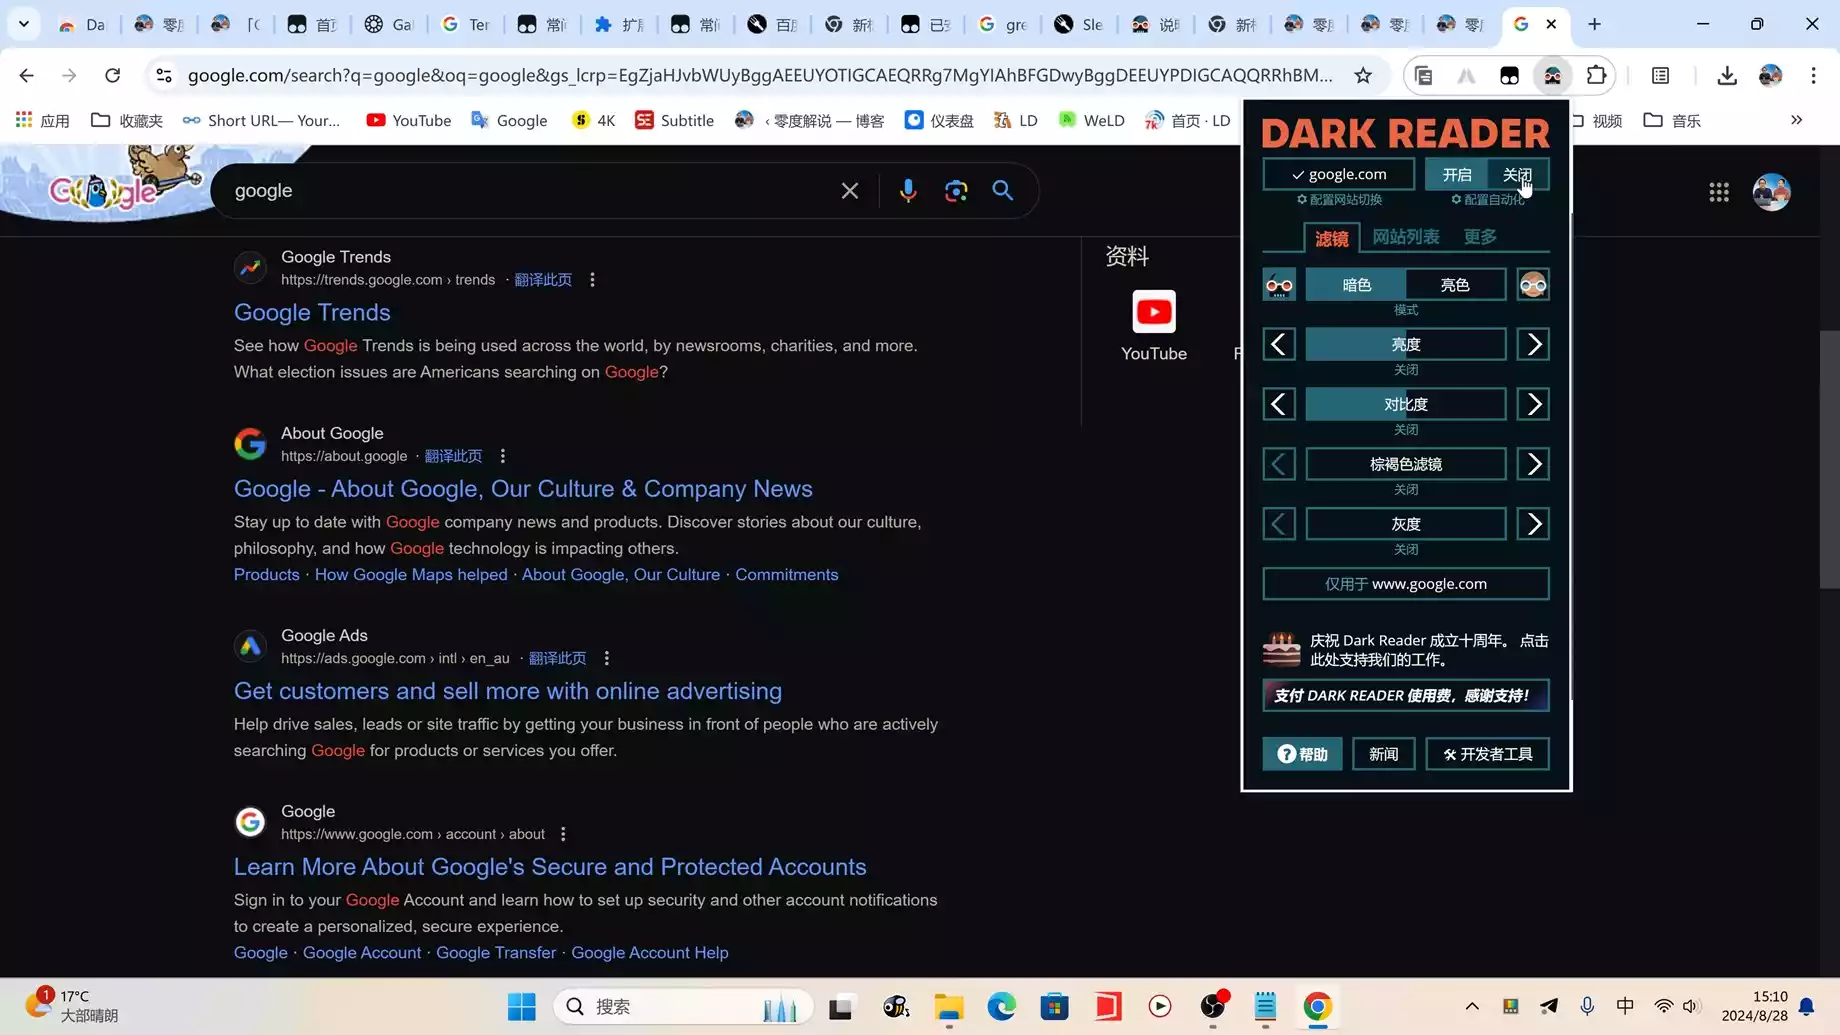The image size is (1840, 1035).
Task: Open the 更多 tab in Dark Reader
Action: pos(1479,237)
